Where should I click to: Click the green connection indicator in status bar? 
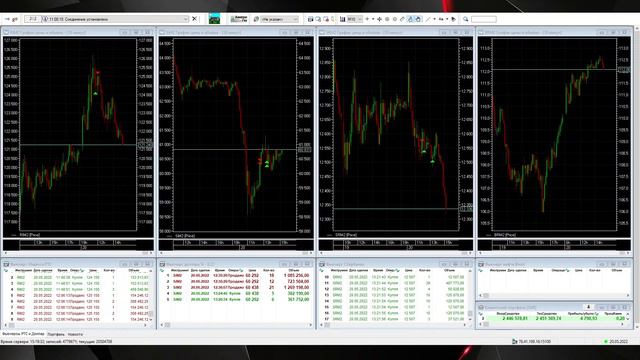click(x=606, y=342)
